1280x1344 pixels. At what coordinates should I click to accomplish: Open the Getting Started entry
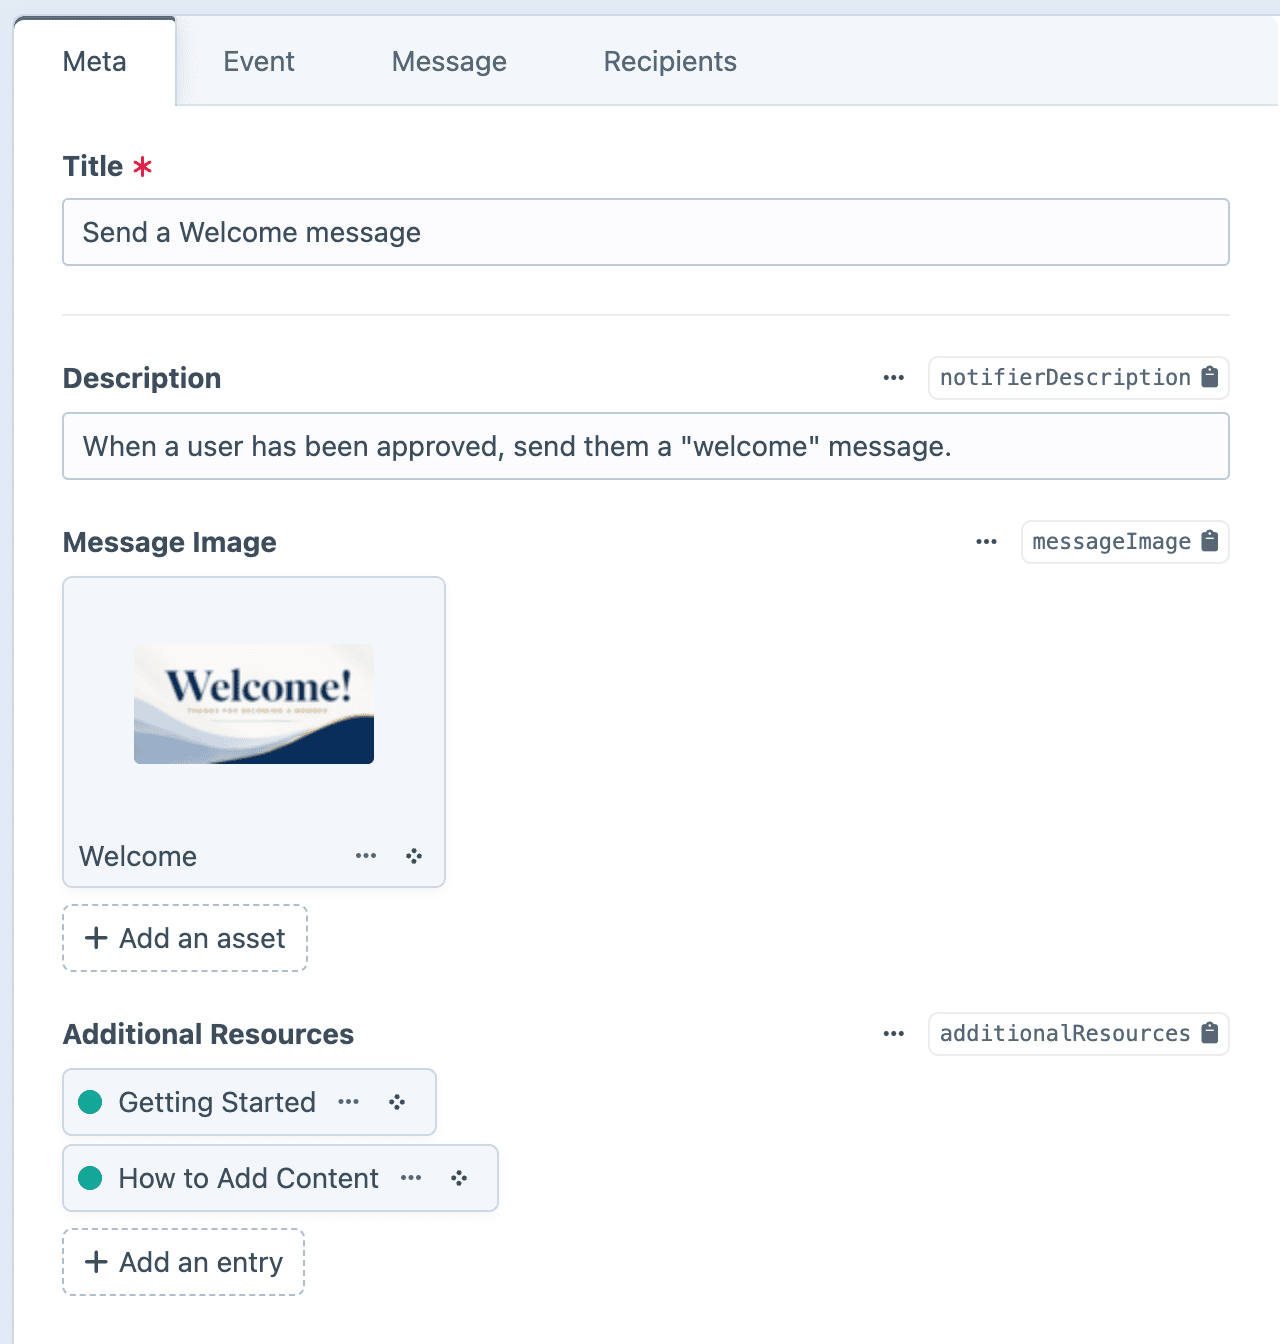(217, 1102)
